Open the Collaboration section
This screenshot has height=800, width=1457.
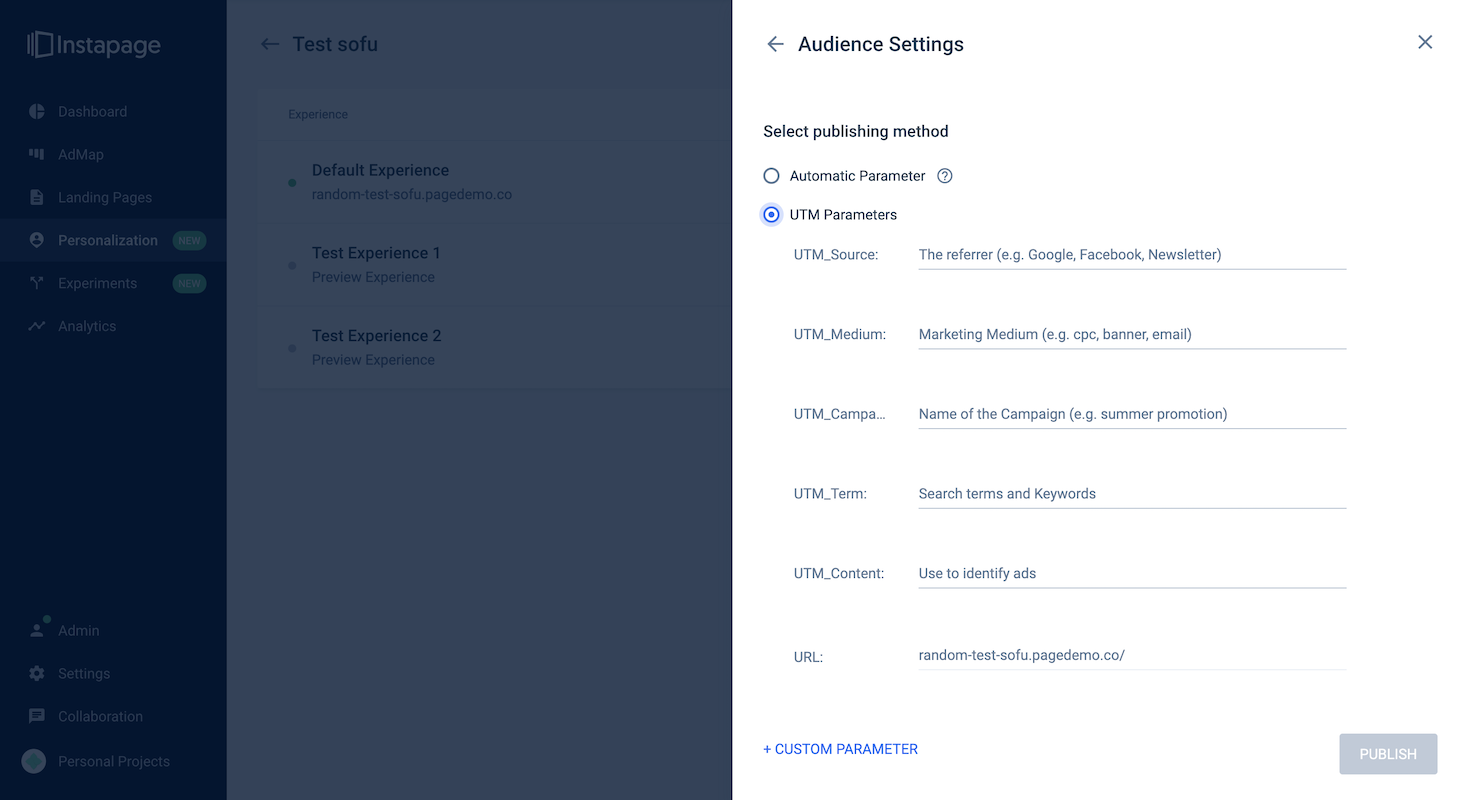pos(100,716)
